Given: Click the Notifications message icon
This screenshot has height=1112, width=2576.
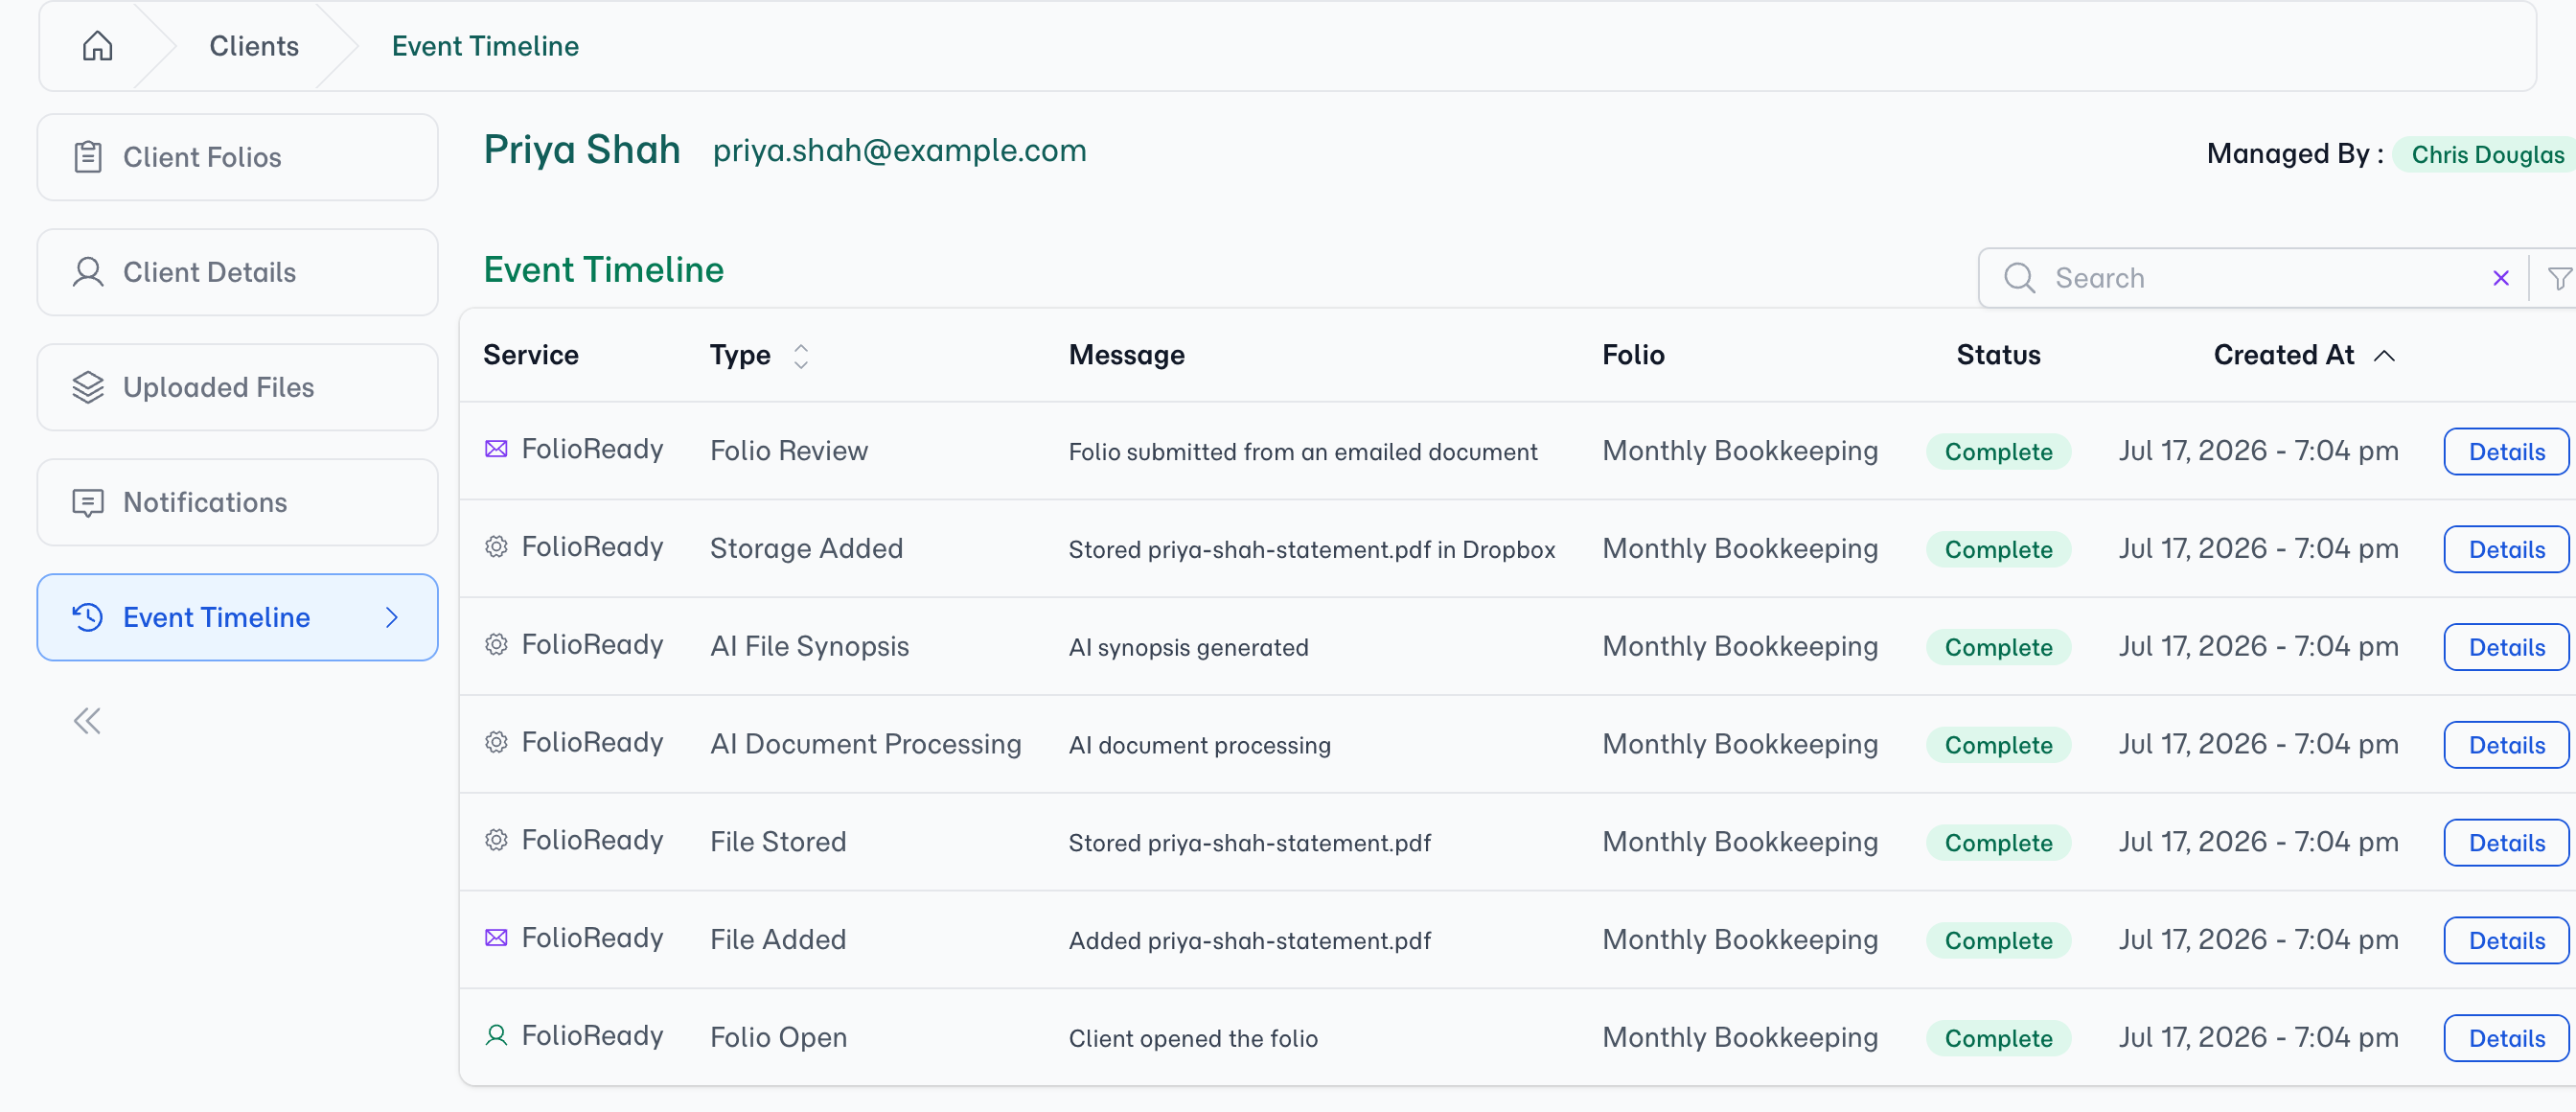Looking at the screenshot, I should [88, 502].
